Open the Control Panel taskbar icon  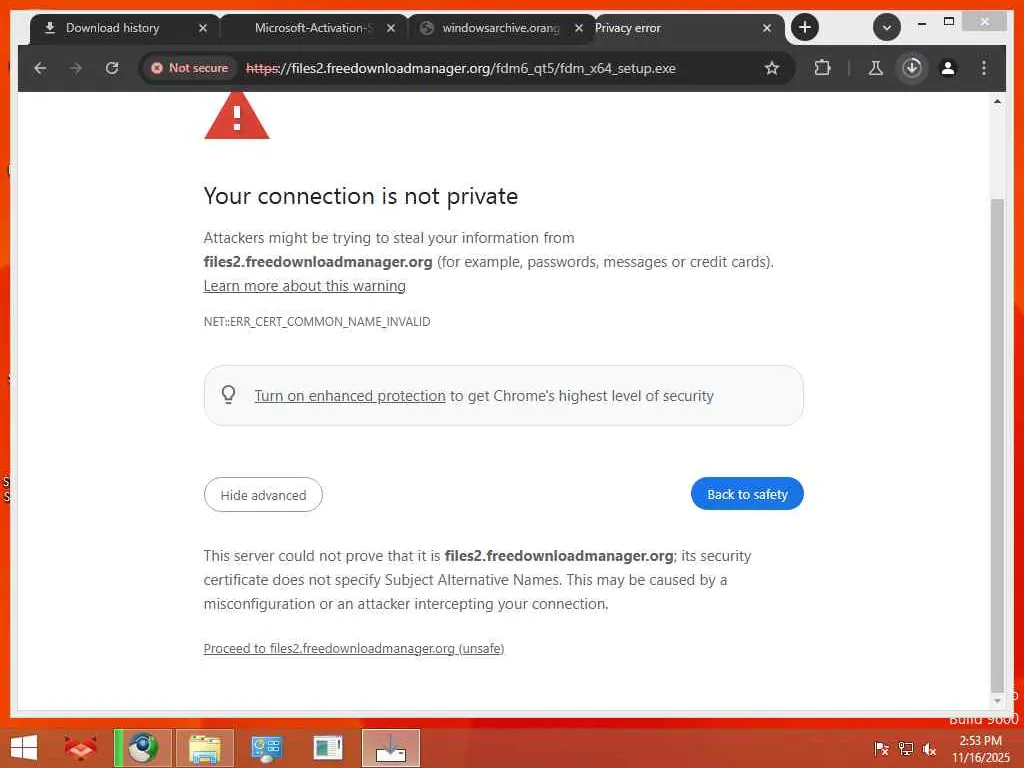coord(266,748)
